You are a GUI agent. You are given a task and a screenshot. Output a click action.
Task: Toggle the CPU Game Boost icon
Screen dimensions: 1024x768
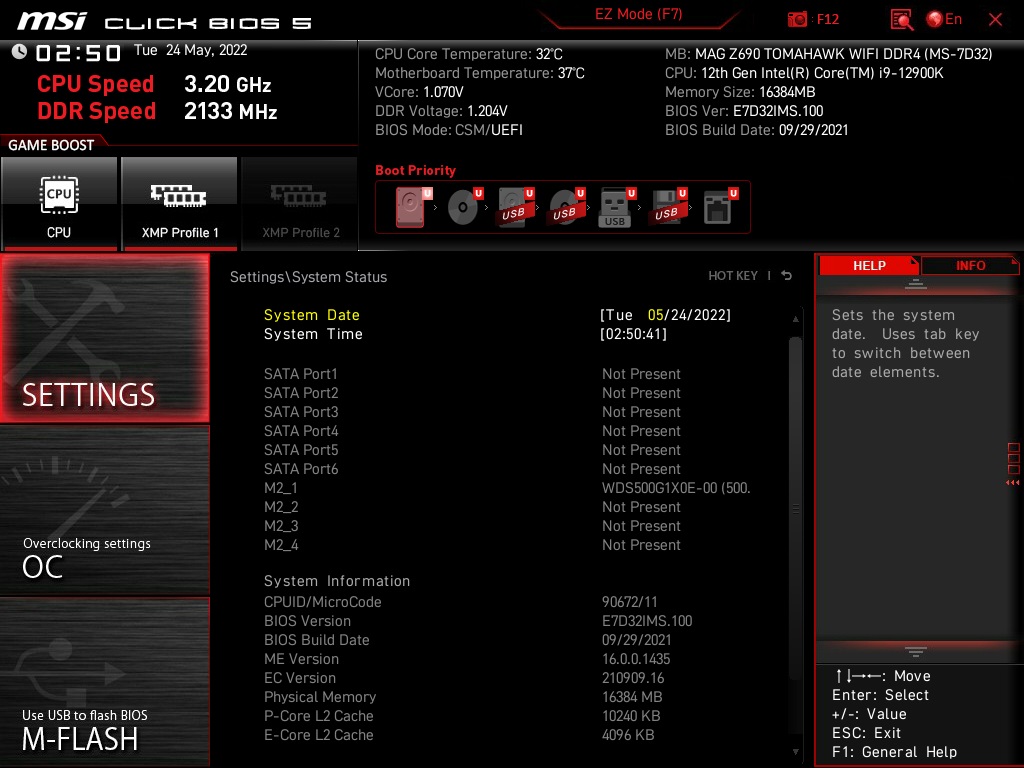click(x=59, y=203)
